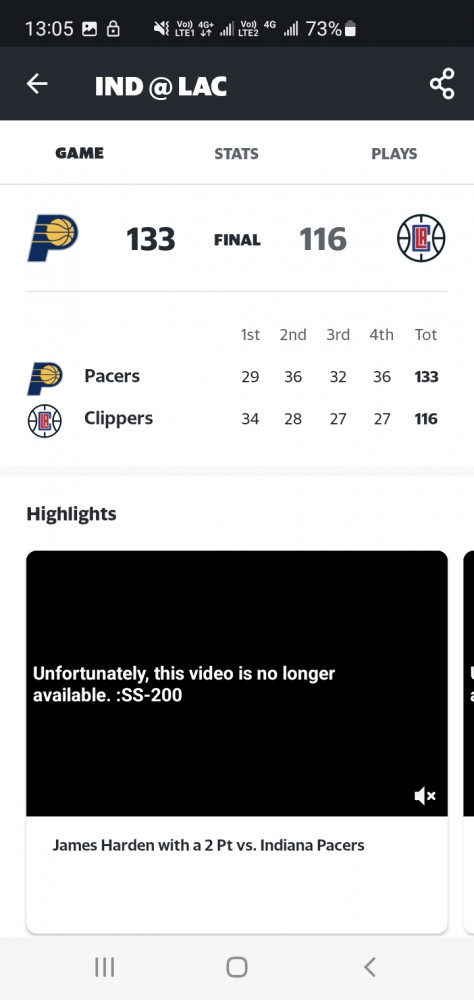Open James Harden 2 Pt highlight caption

208,846
